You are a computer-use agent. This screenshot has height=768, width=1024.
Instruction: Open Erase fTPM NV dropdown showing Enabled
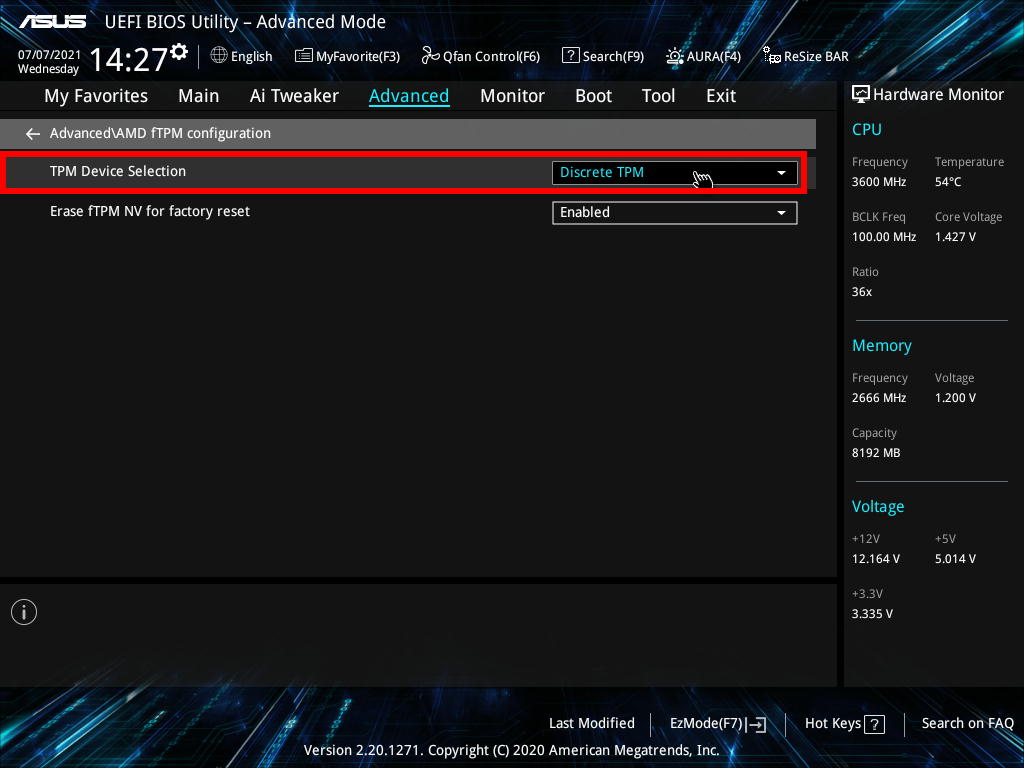pos(675,213)
